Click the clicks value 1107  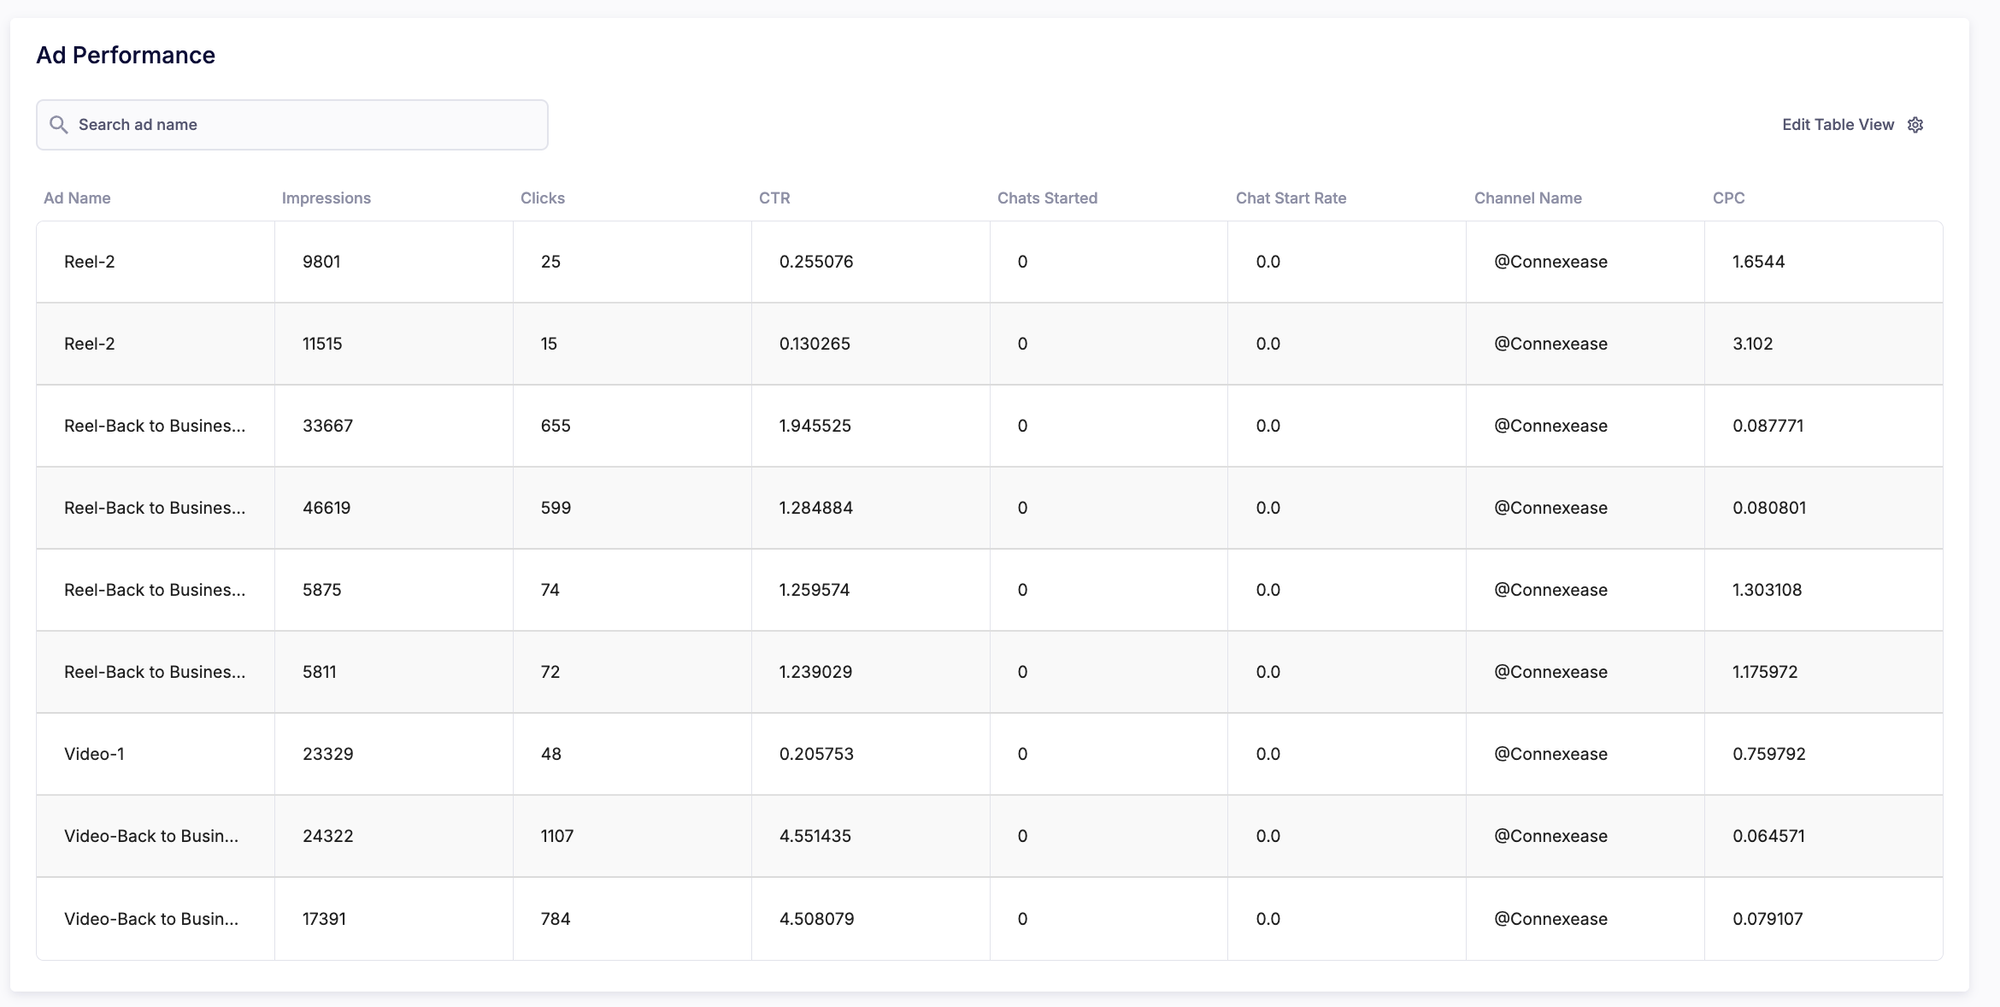[x=557, y=836]
